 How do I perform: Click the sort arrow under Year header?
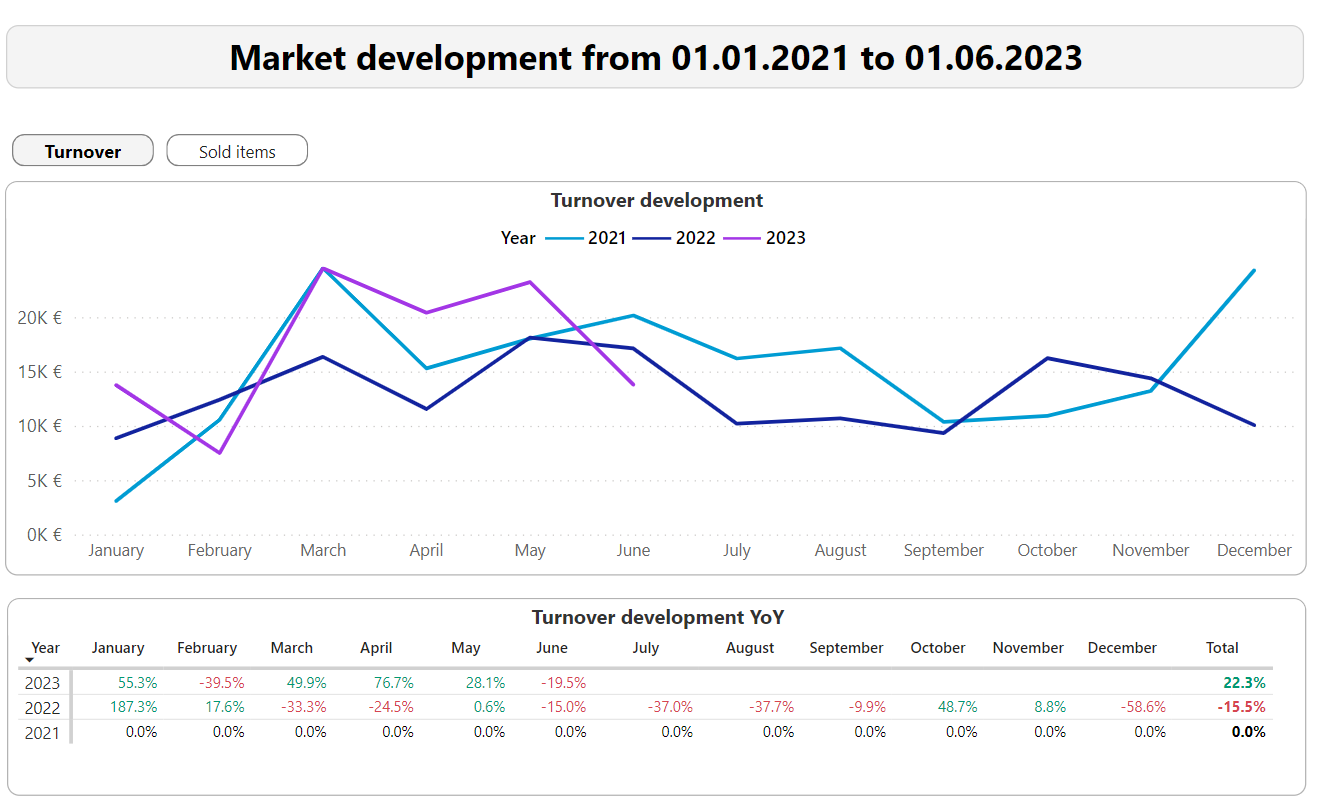coord(30,660)
